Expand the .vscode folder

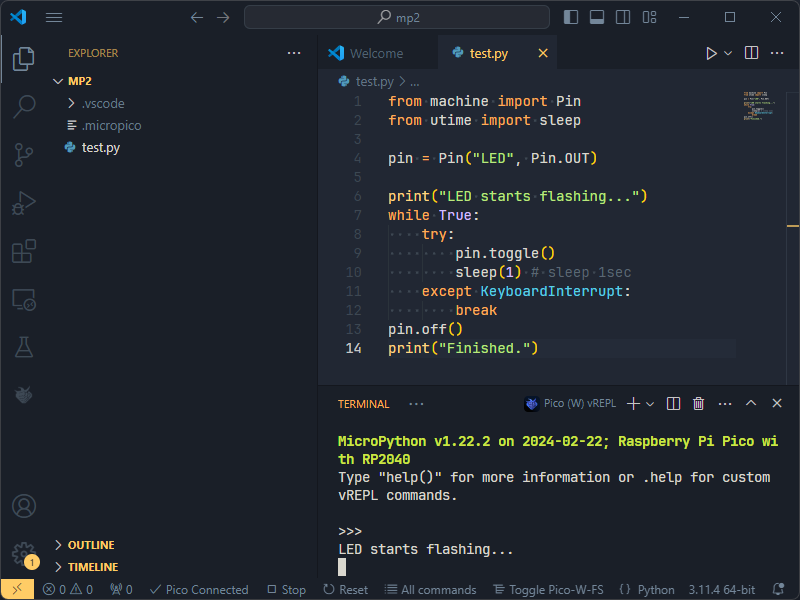102,103
